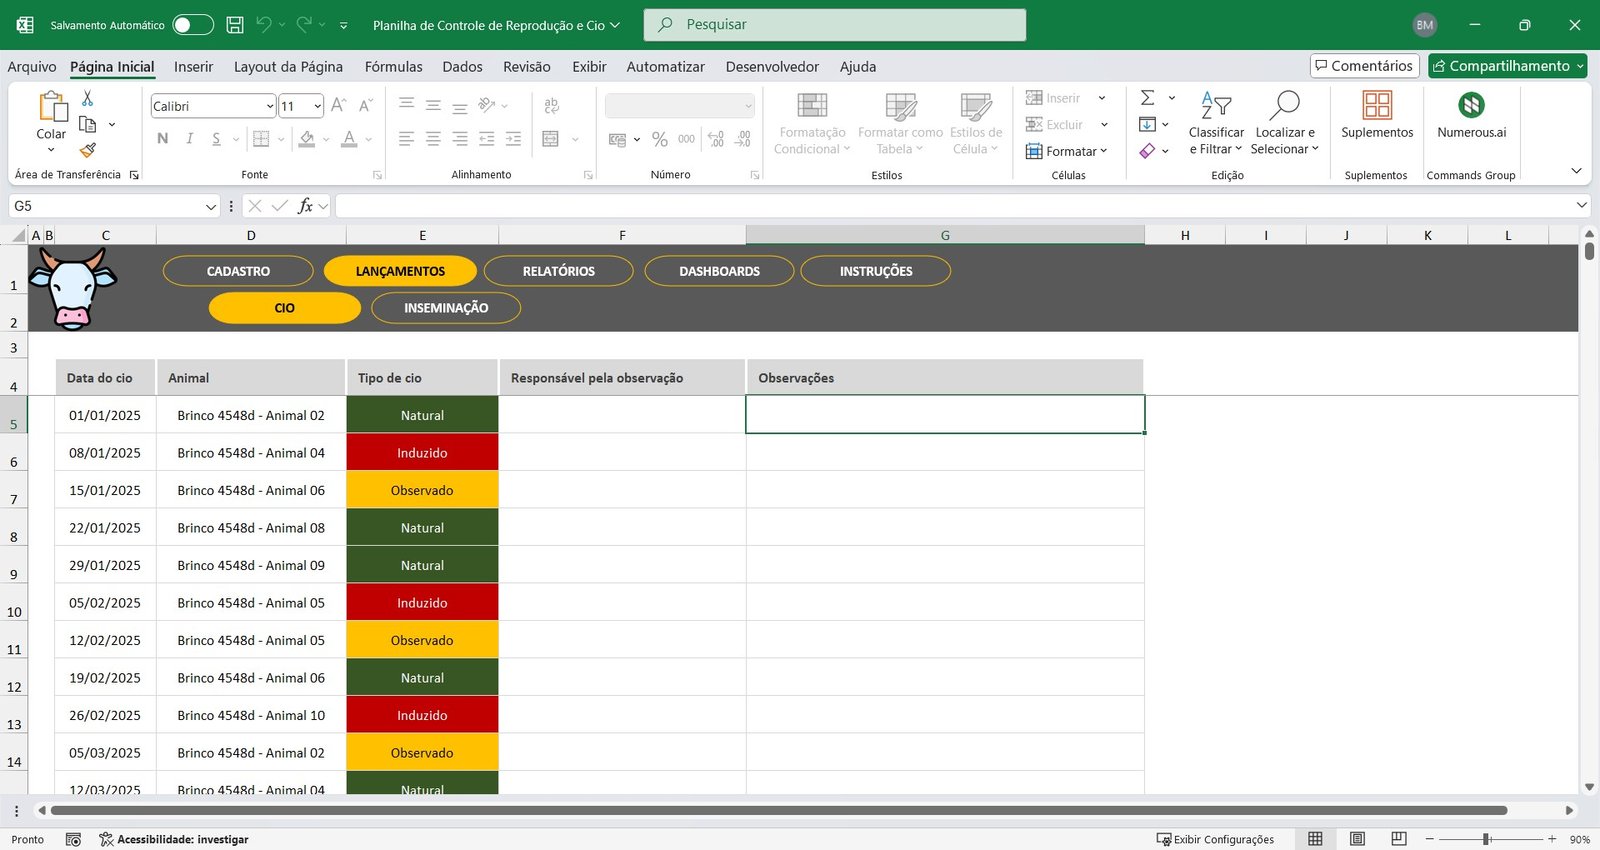Image resolution: width=1600 pixels, height=850 pixels.
Task: Click the insert function fx icon
Action: [305, 206]
